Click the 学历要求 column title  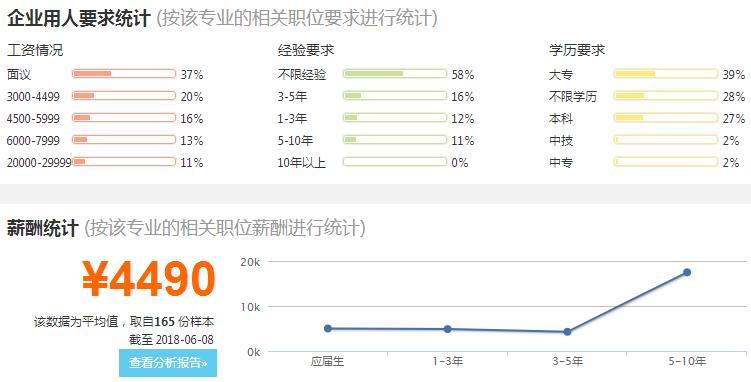click(577, 50)
